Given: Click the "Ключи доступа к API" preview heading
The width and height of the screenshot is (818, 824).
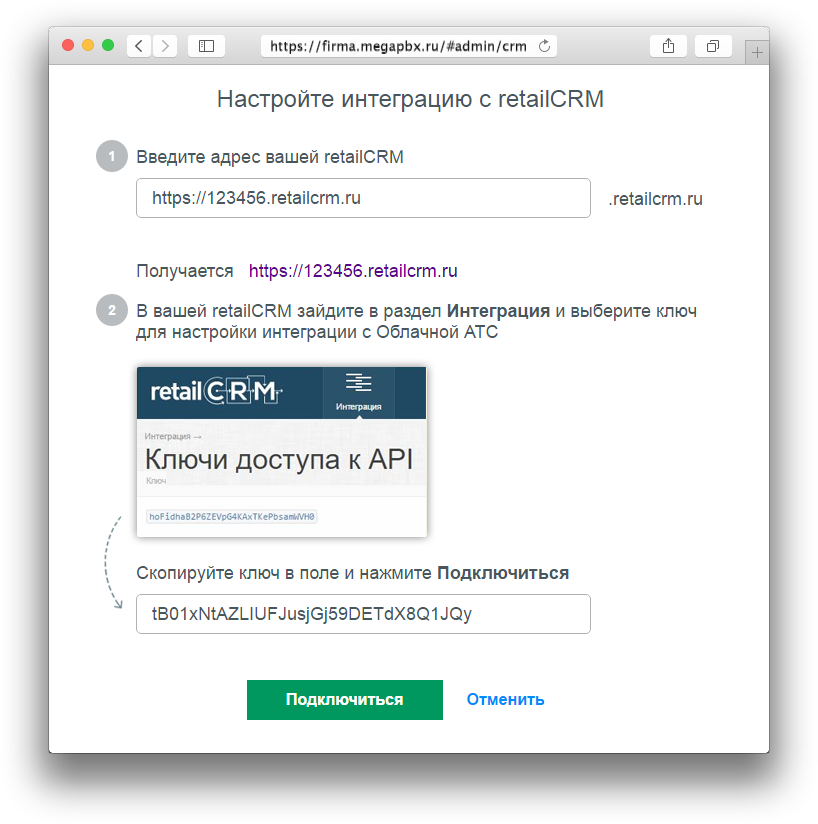Looking at the screenshot, I should 279,459.
